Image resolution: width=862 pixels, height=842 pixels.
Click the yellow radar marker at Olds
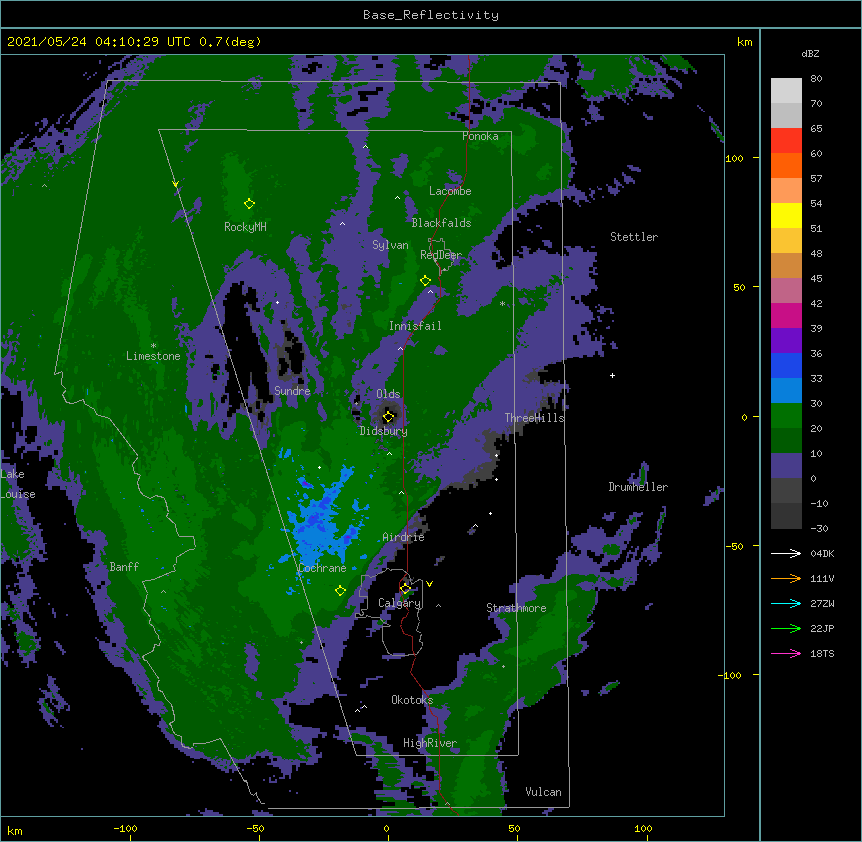point(388,416)
